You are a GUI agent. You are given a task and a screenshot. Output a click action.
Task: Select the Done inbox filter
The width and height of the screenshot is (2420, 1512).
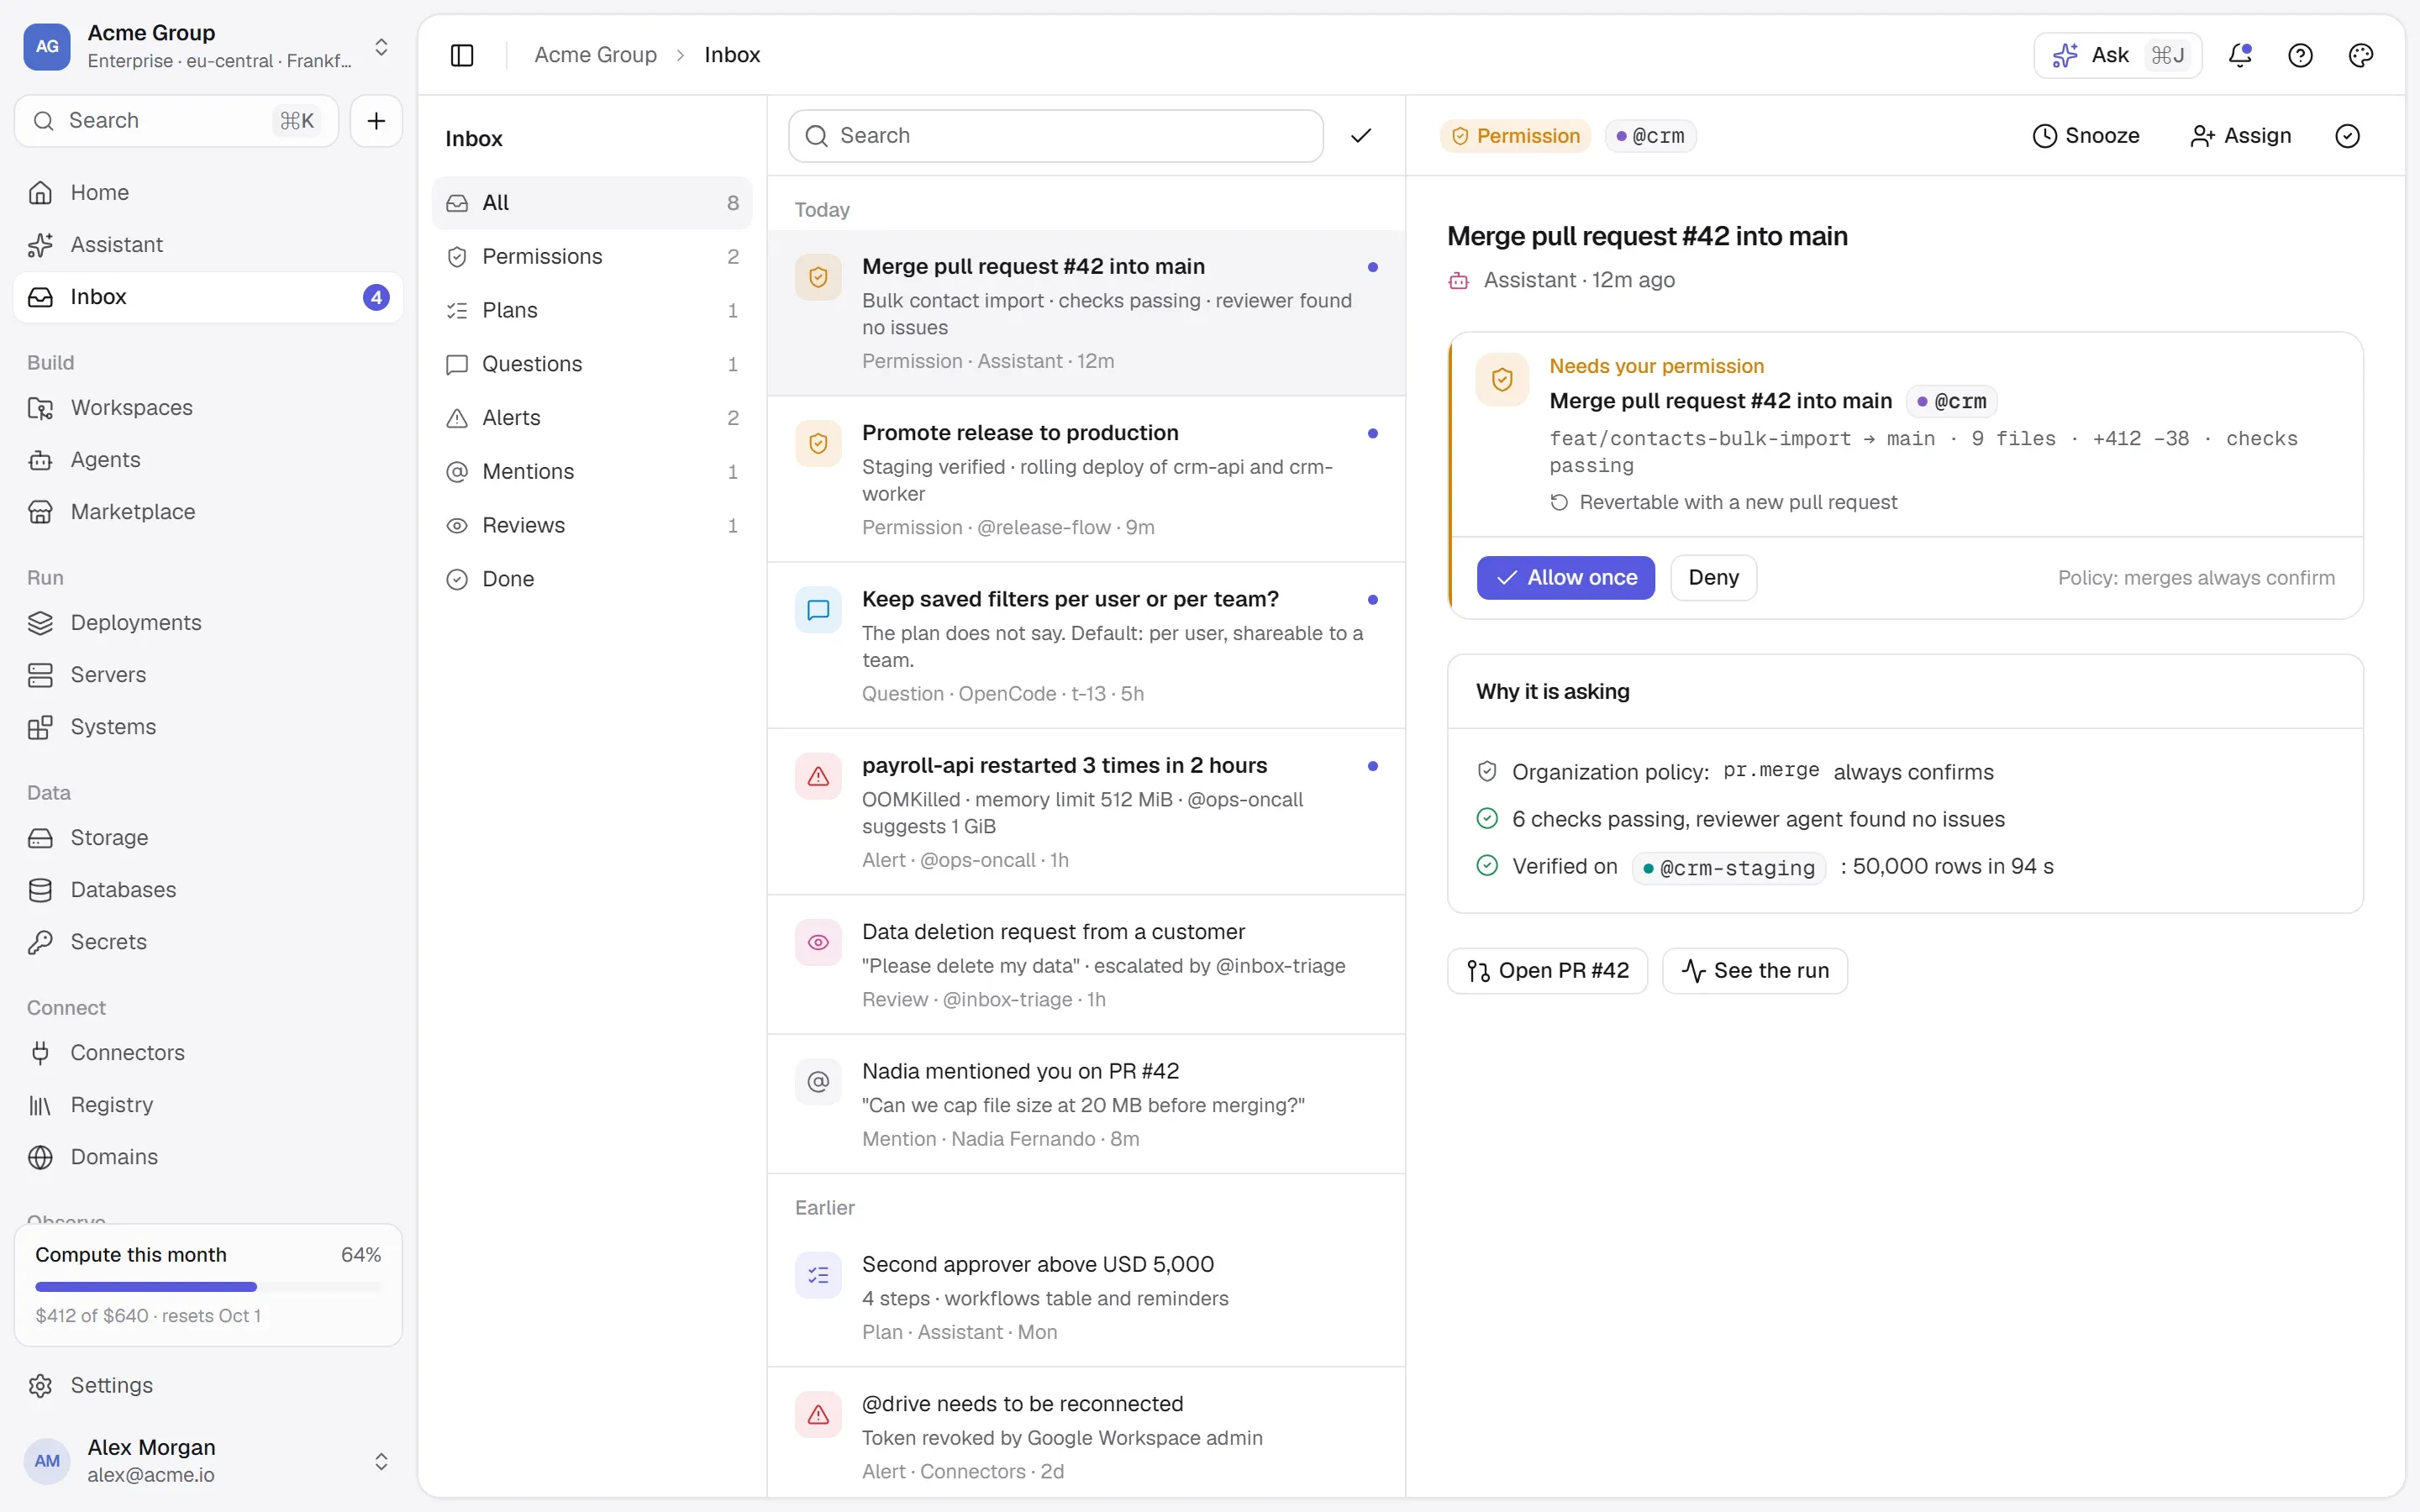click(592, 579)
